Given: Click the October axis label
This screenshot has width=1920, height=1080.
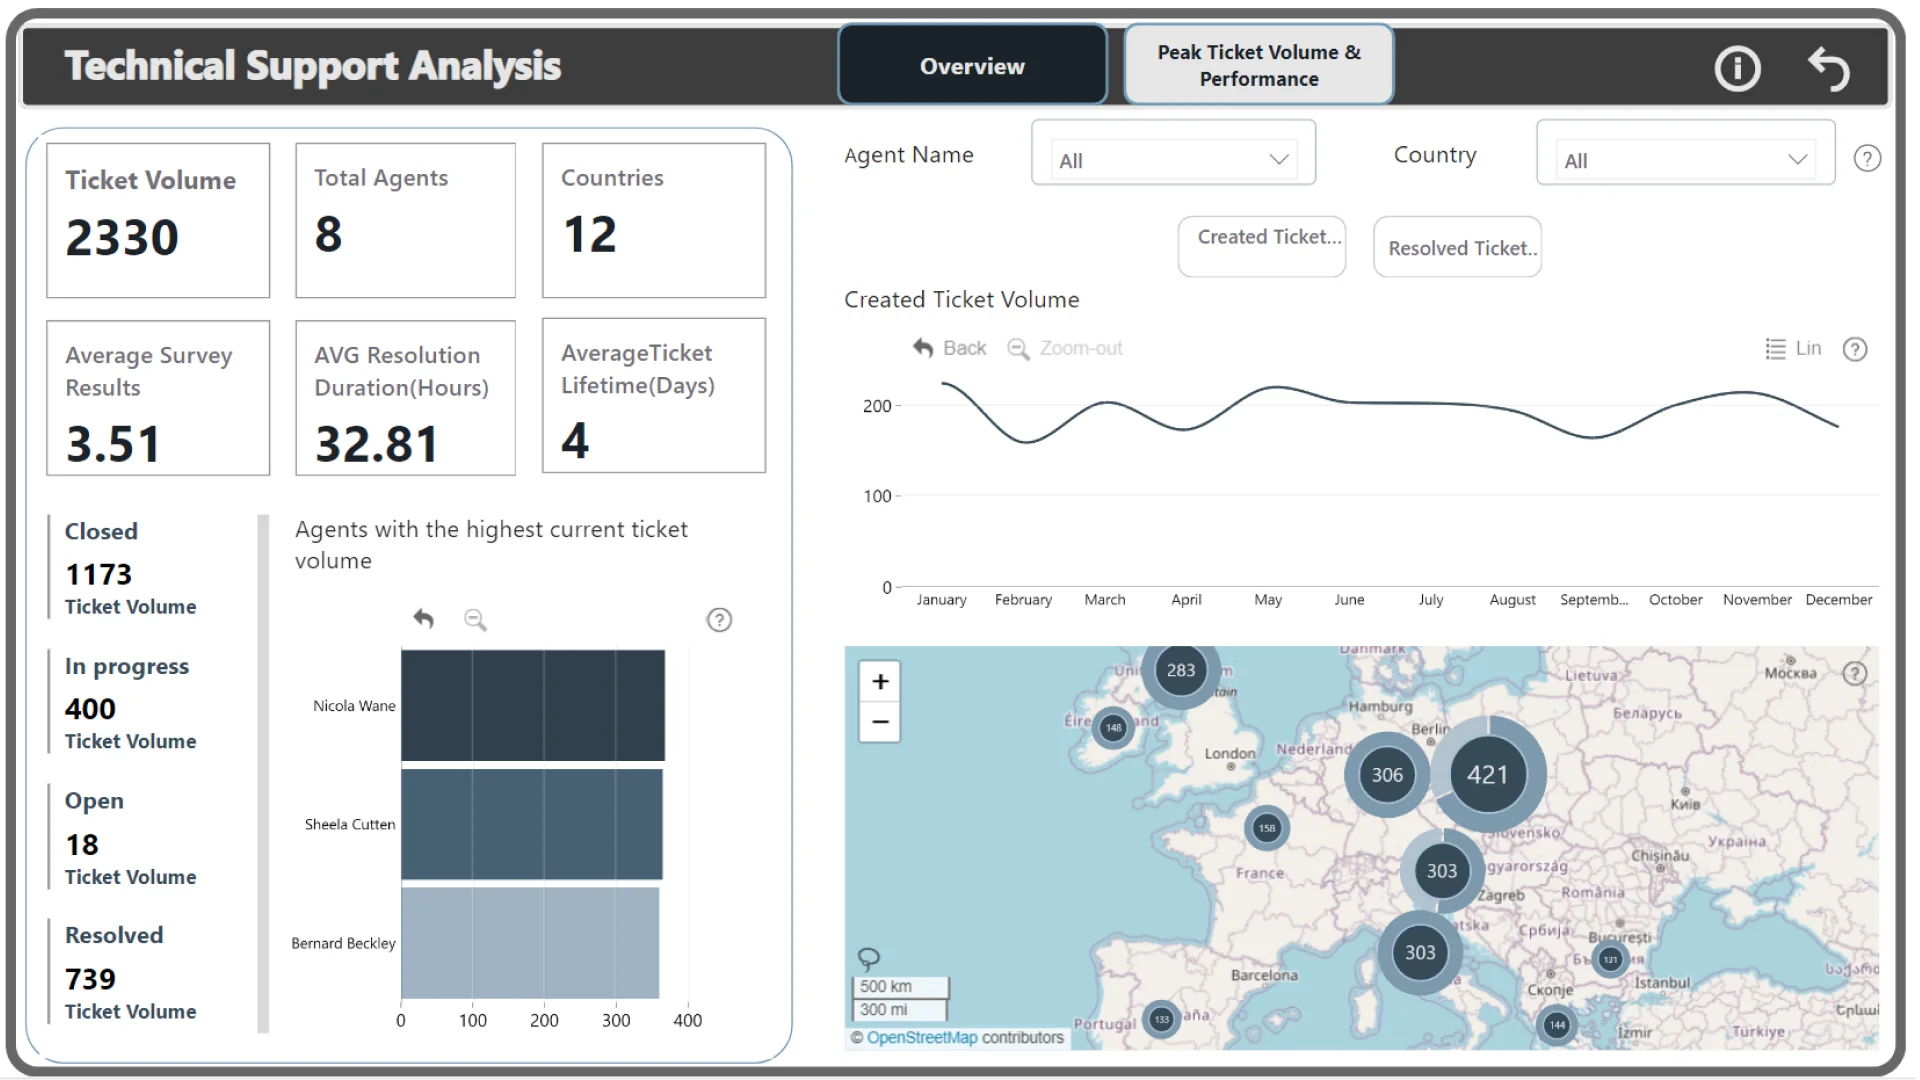Looking at the screenshot, I should click(1675, 600).
